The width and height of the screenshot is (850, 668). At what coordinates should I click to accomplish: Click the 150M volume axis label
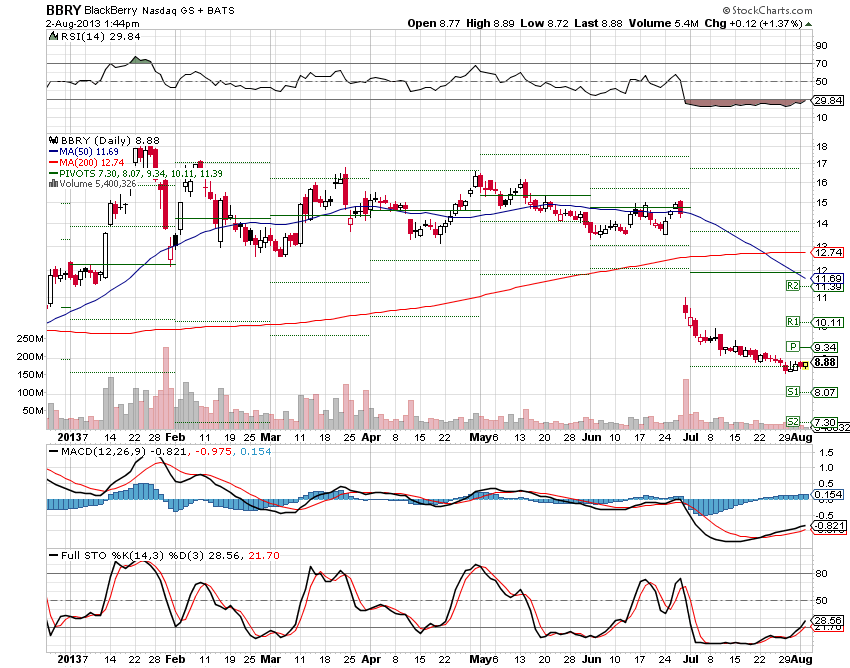(30, 375)
